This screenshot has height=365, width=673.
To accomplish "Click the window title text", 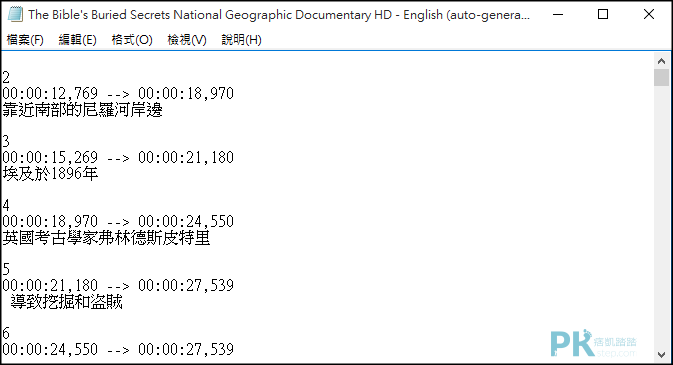I will (279, 15).
